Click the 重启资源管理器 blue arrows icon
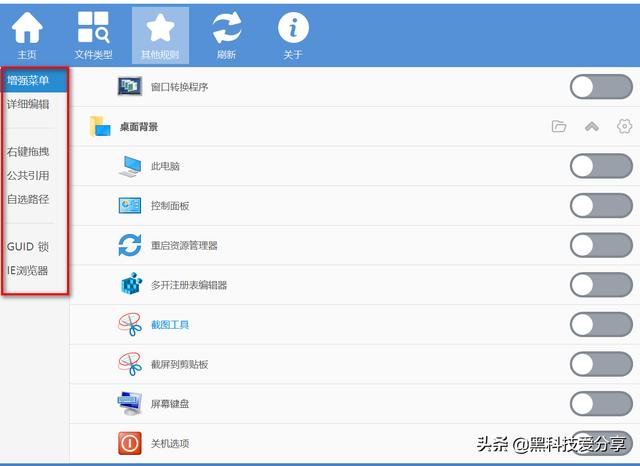Image resolution: width=640 pixels, height=466 pixels. (x=130, y=245)
